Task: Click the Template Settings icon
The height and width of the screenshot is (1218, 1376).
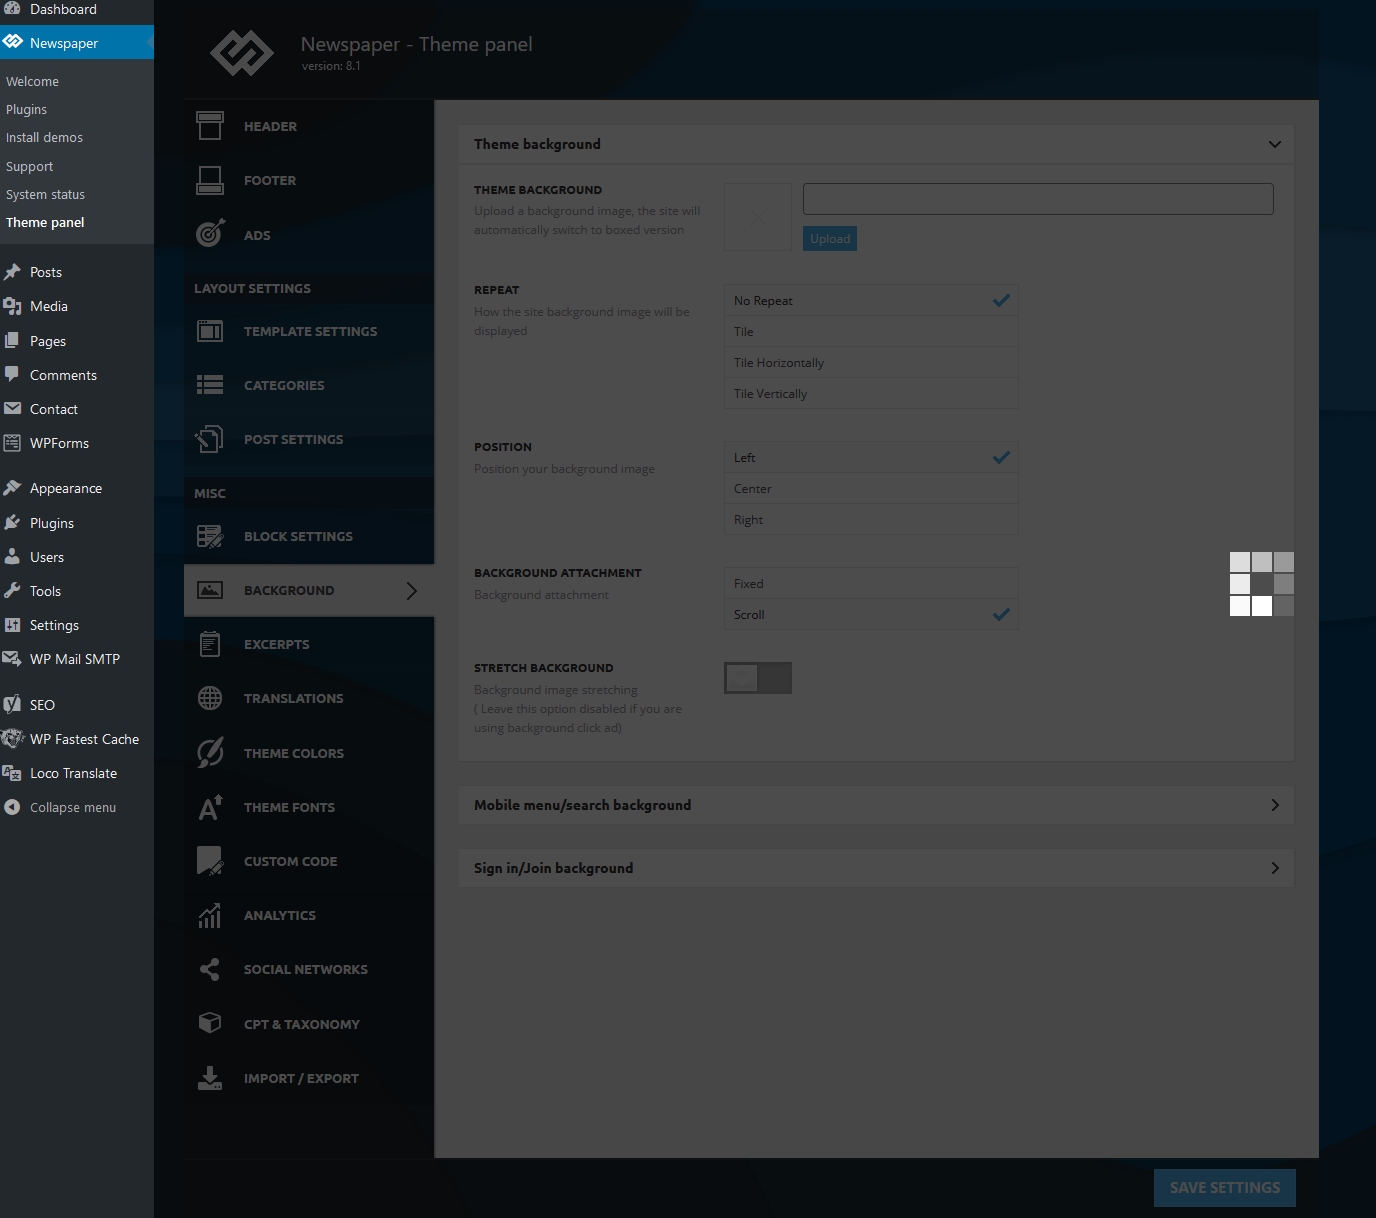Action: 210,331
